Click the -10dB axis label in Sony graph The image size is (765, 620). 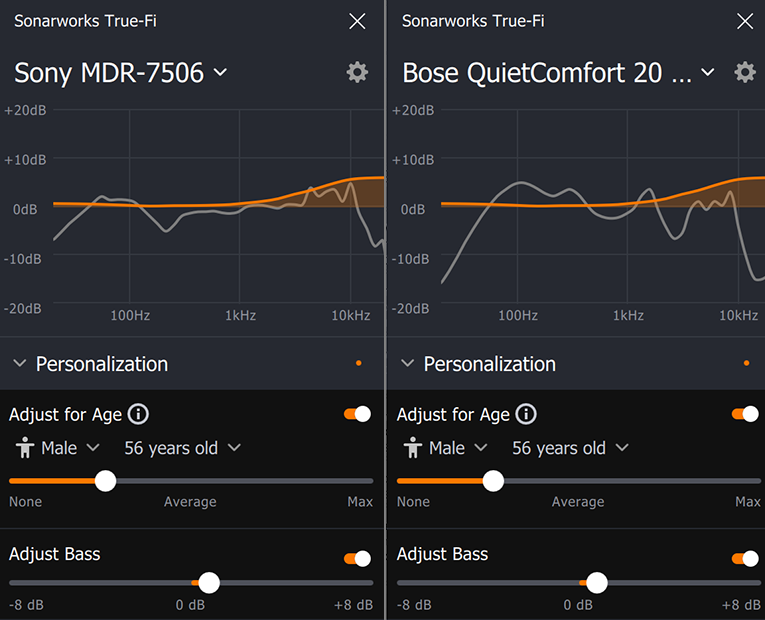(x=22, y=259)
